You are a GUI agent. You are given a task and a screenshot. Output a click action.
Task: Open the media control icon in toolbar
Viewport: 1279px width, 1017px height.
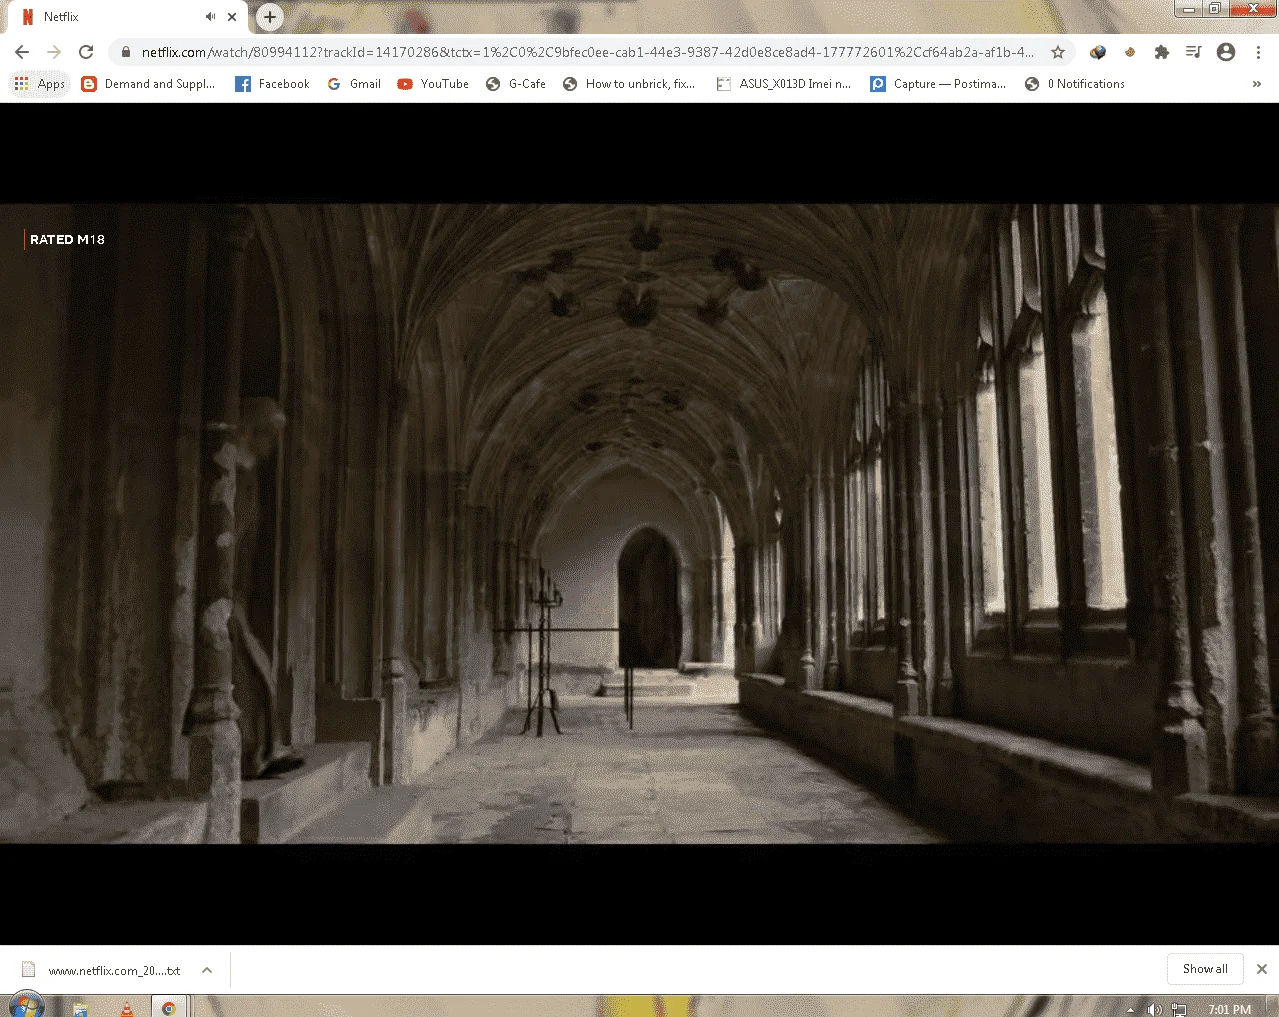[x=1193, y=52]
